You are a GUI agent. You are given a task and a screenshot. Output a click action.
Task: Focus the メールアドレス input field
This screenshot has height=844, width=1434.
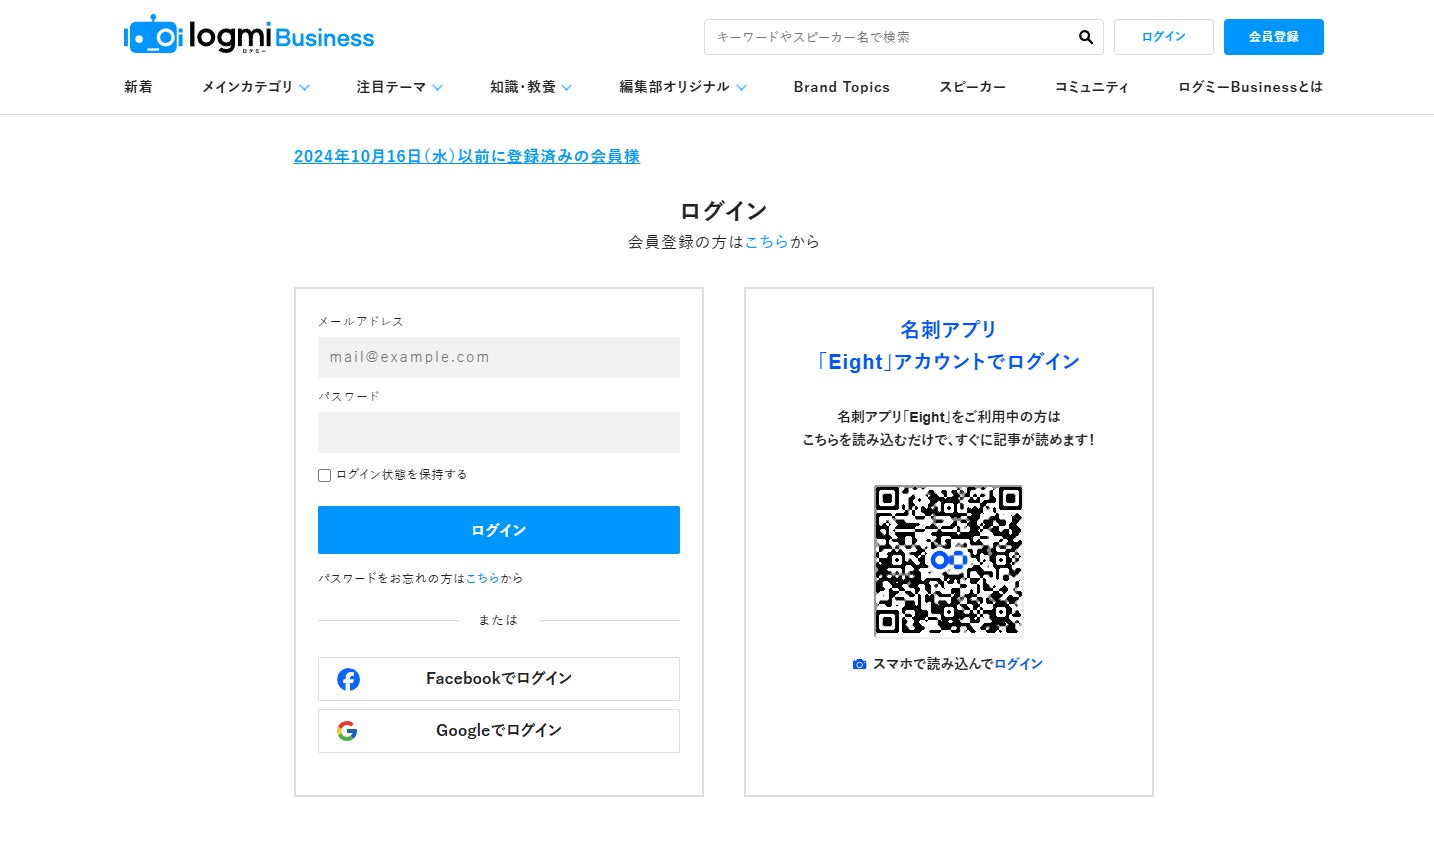tap(499, 357)
